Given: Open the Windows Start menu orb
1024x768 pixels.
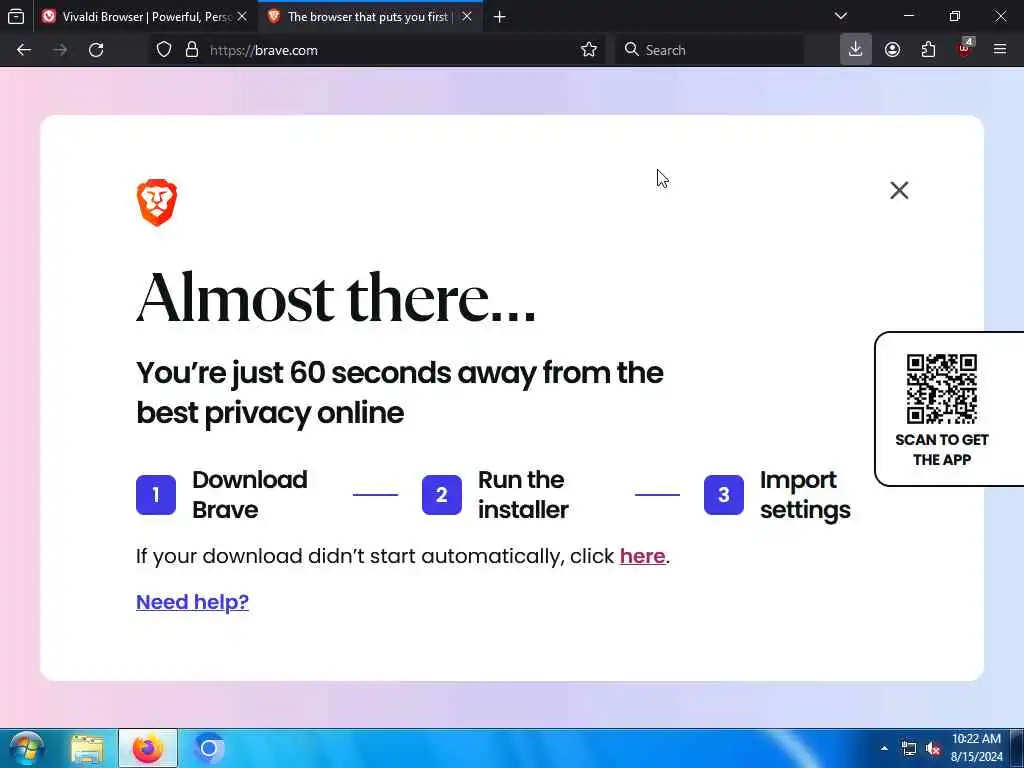Looking at the screenshot, I should pos(26,748).
